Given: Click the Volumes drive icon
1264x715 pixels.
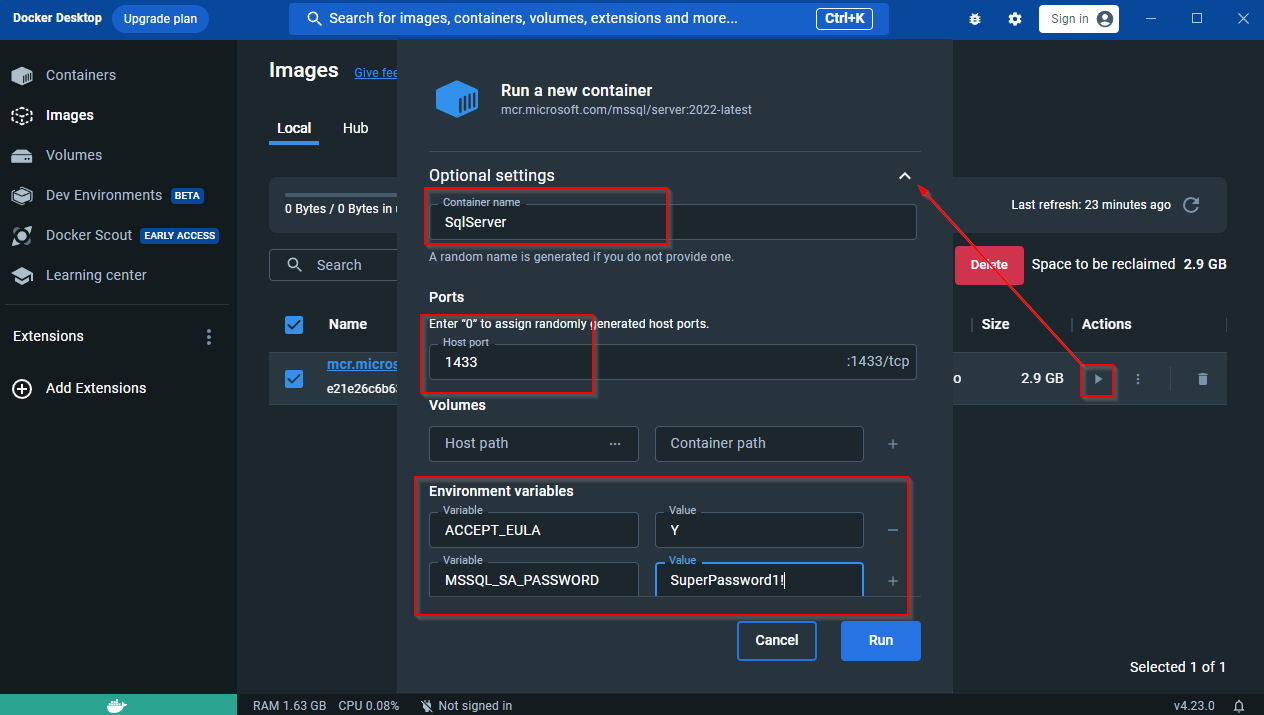Looking at the screenshot, I should 22,156.
